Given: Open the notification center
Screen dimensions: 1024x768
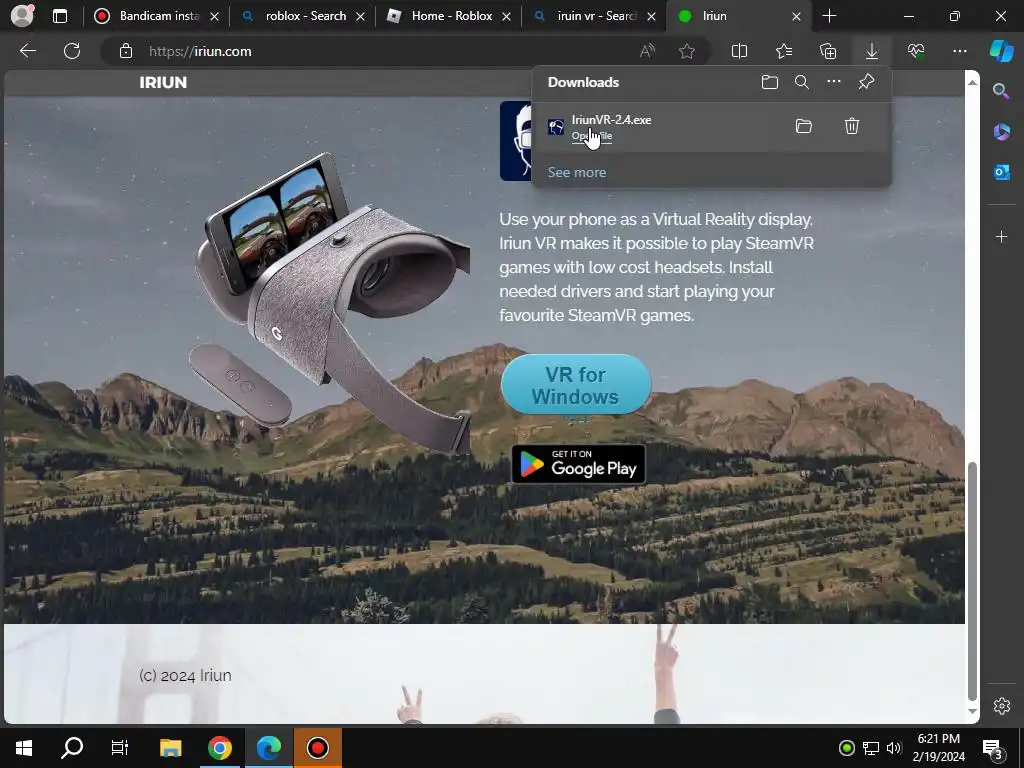Looking at the screenshot, I should click(993, 748).
